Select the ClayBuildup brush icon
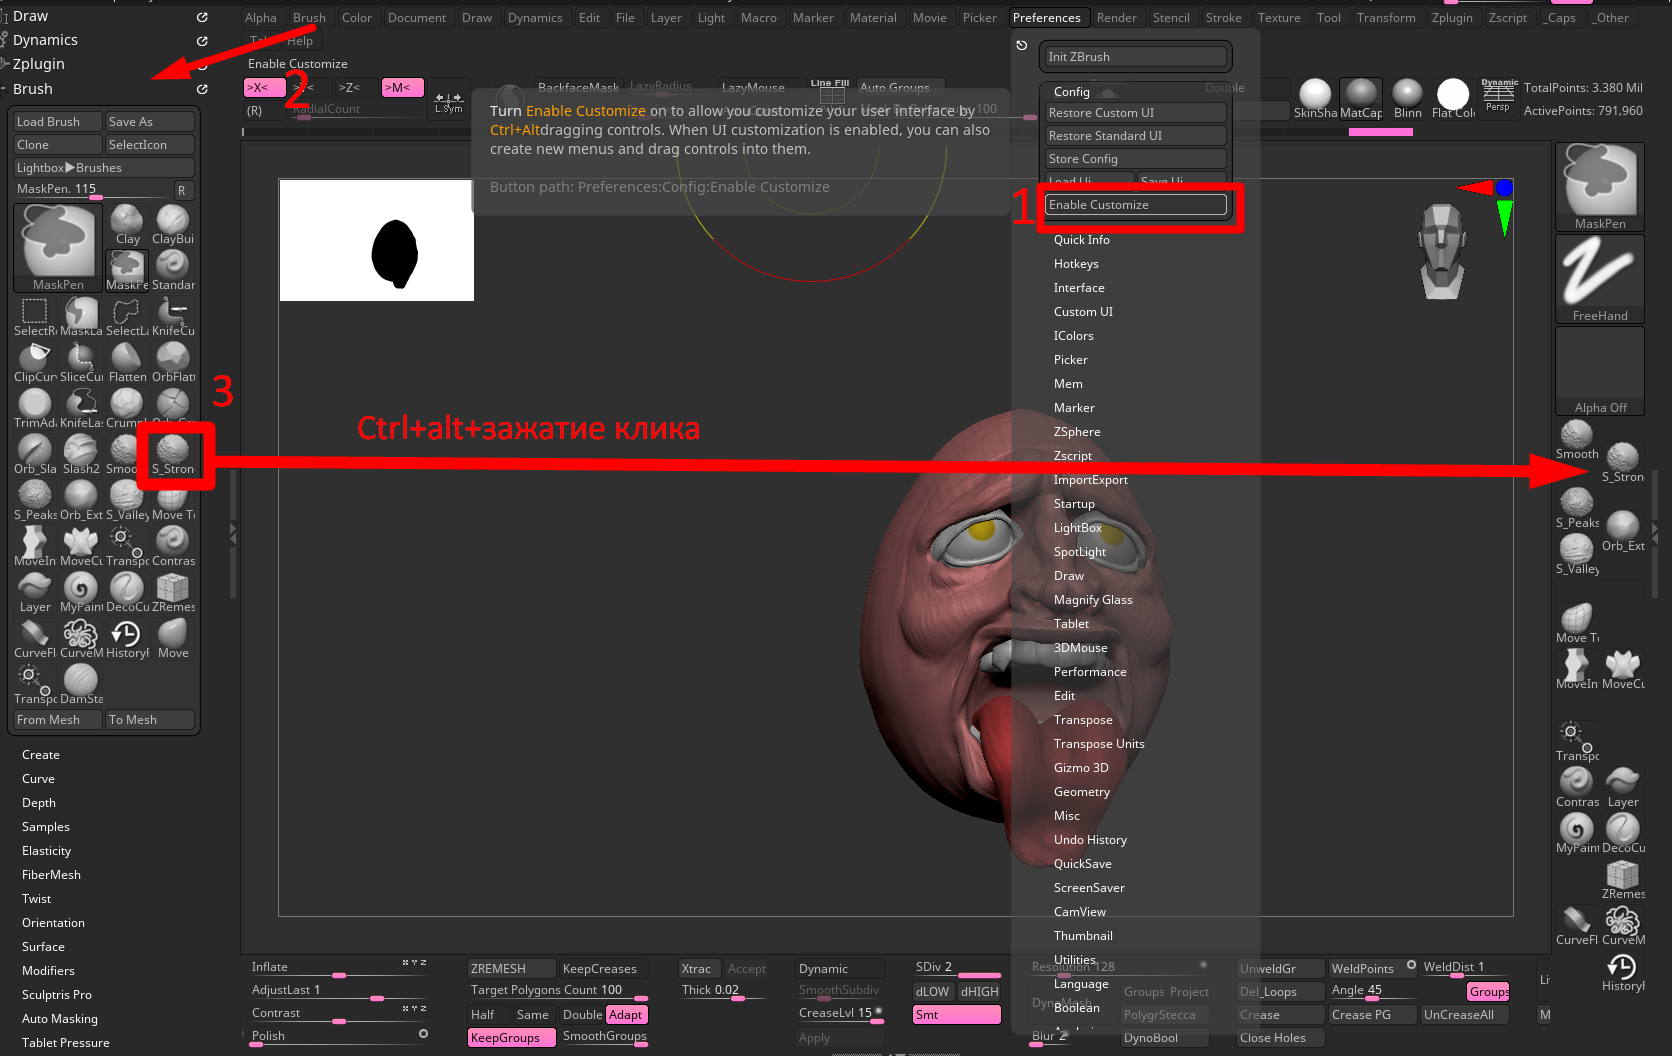 click(173, 224)
